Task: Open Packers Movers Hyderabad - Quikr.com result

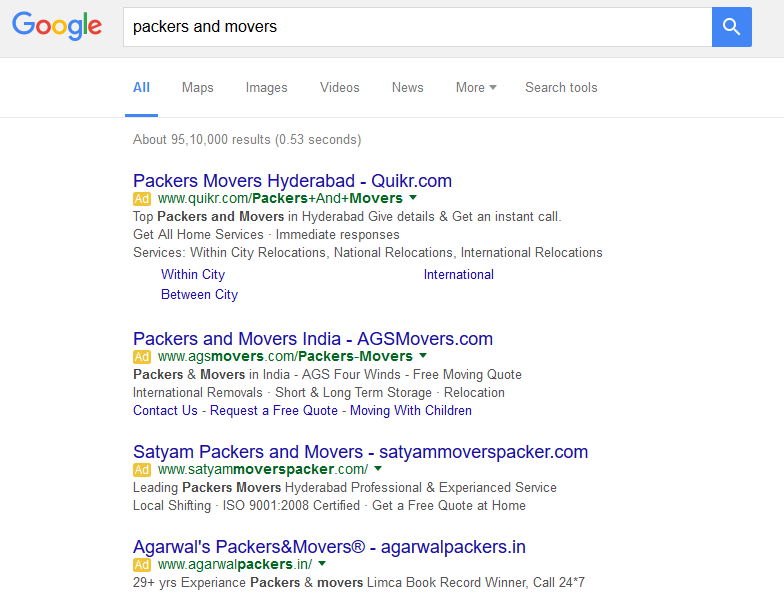Action: tap(292, 180)
